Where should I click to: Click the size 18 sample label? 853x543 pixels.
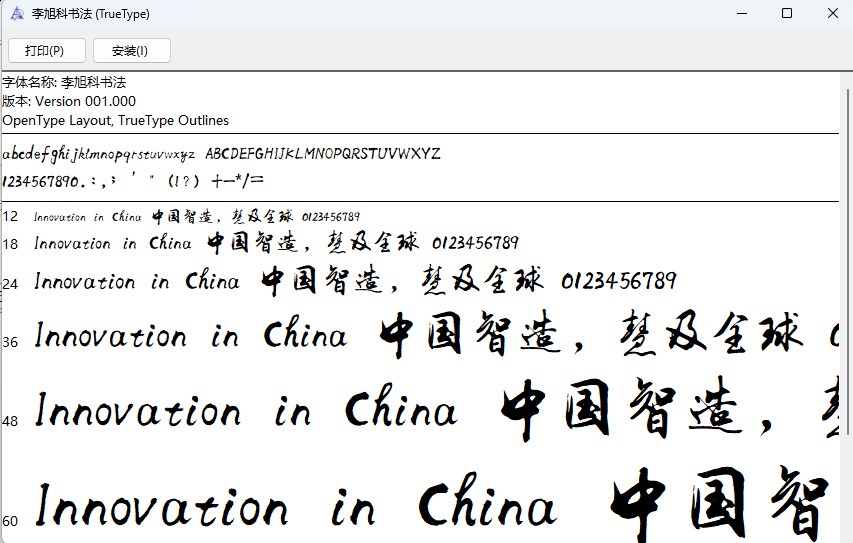pyautogui.click(x=10, y=244)
